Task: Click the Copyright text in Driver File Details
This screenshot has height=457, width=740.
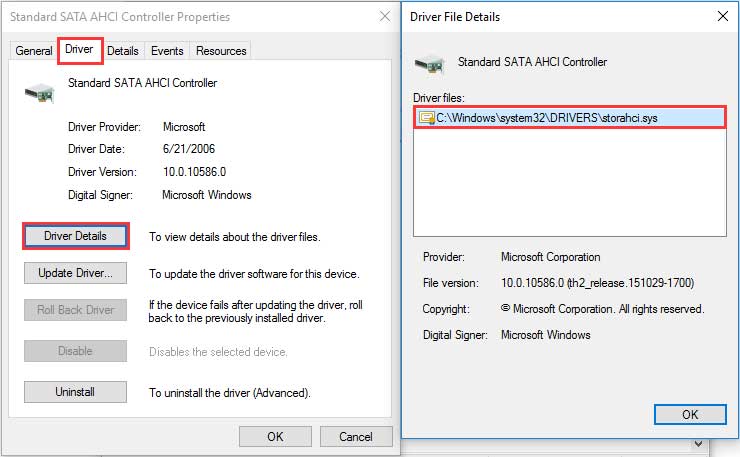Action: pyautogui.click(x=602, y=309)
